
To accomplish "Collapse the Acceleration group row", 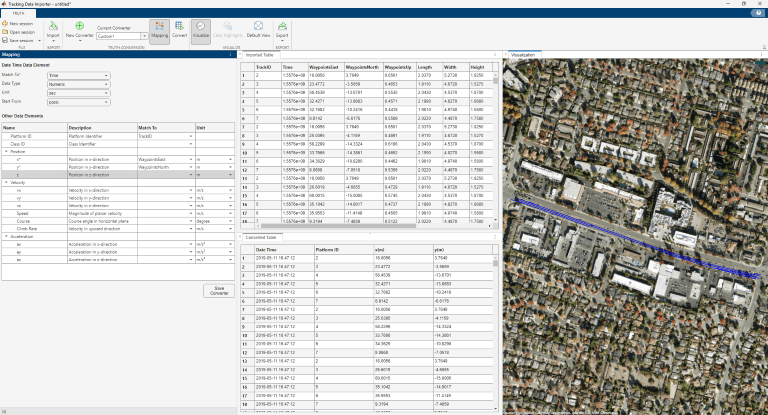I will point(4,236).
